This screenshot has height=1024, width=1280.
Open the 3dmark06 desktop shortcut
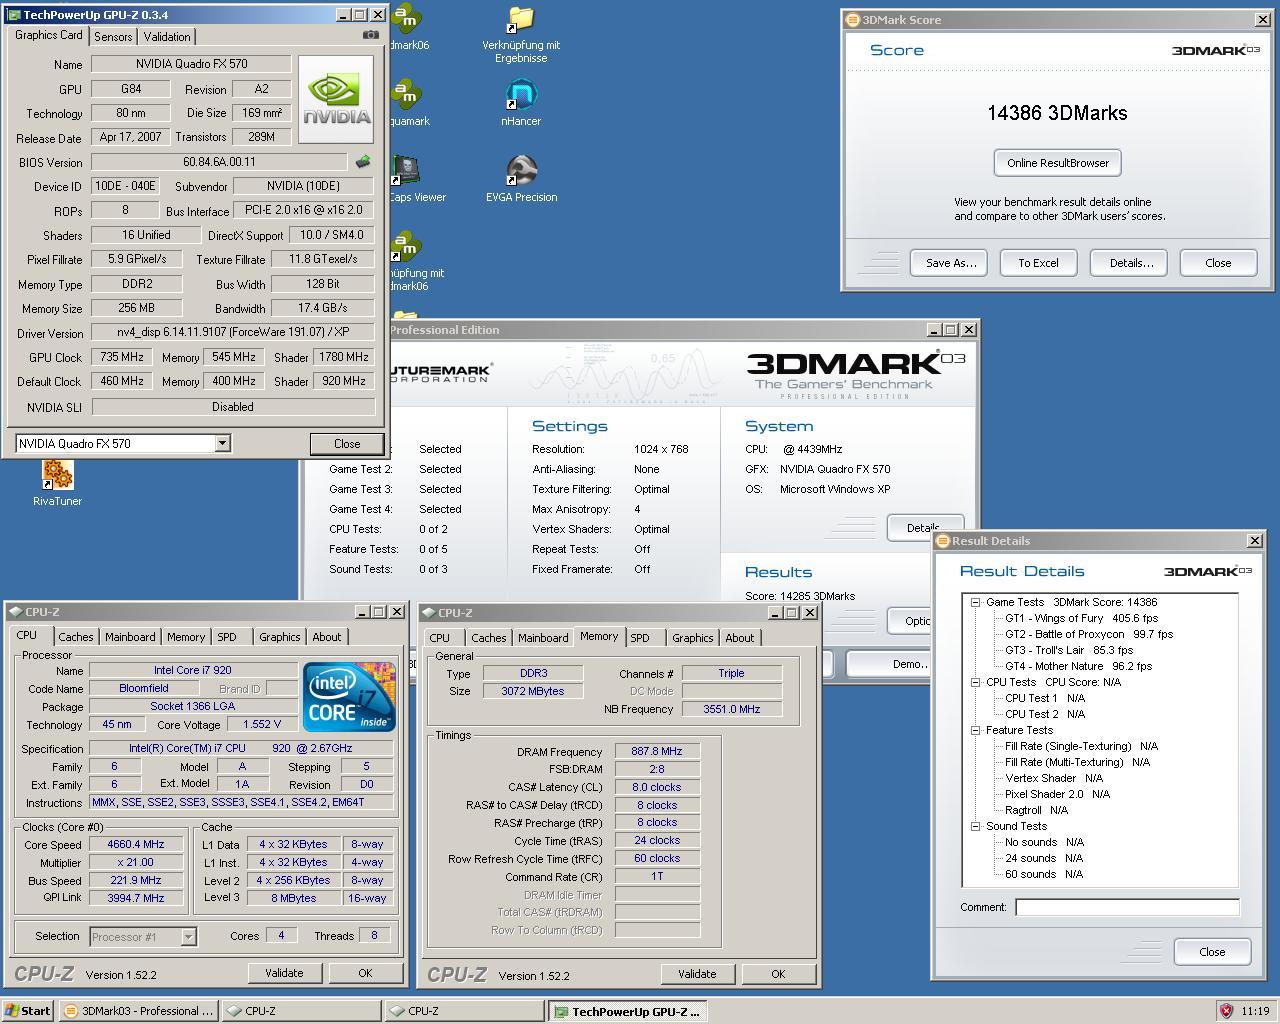[408, 28]
